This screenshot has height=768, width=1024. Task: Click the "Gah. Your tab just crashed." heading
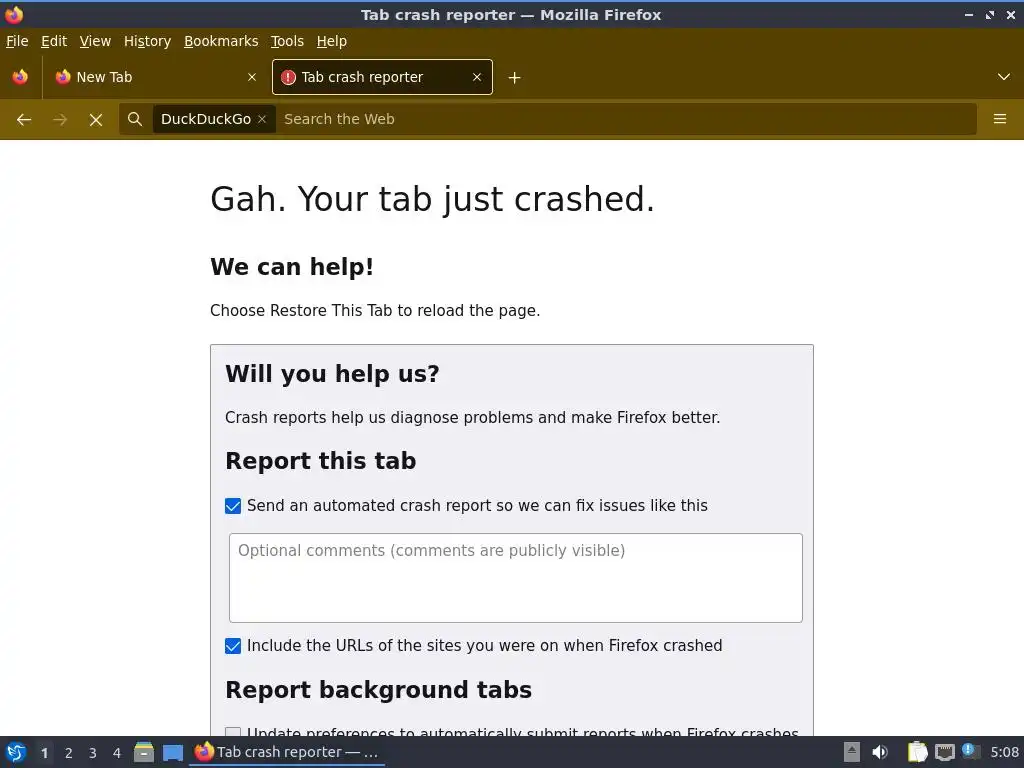click(x=432, y=199)
